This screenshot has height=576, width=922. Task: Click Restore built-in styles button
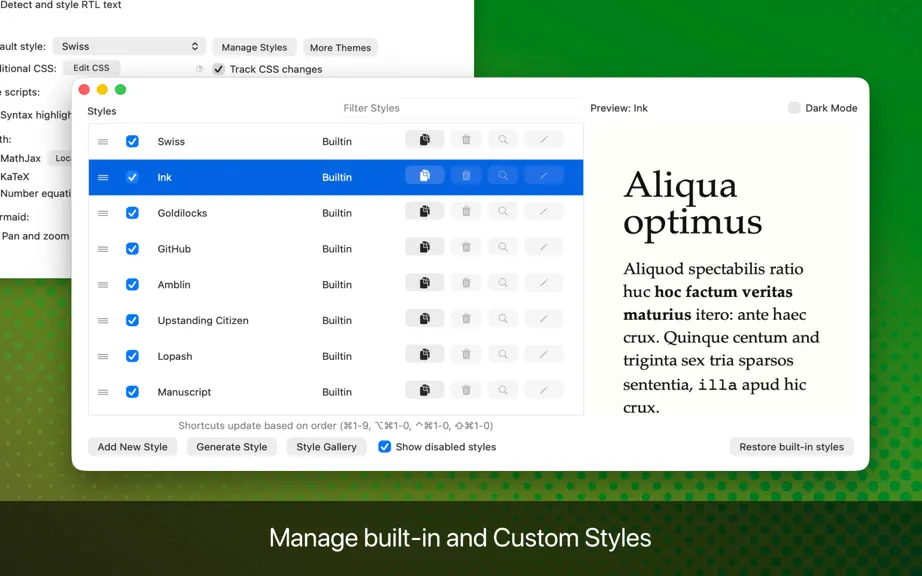click(x=791, y=447)
